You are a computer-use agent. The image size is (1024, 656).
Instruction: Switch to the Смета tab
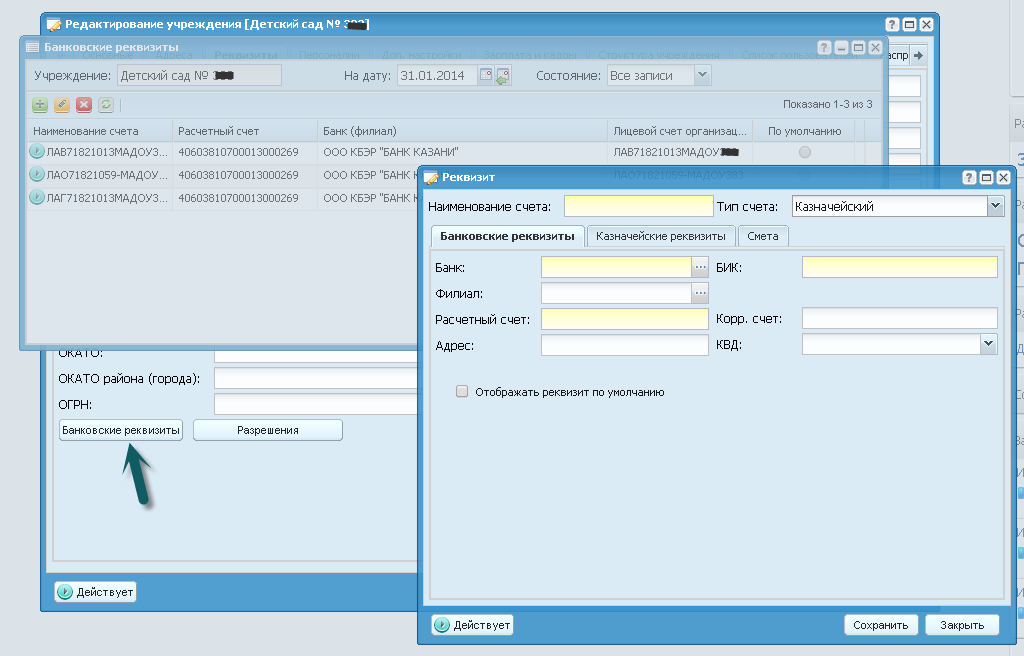pos(764,236)
